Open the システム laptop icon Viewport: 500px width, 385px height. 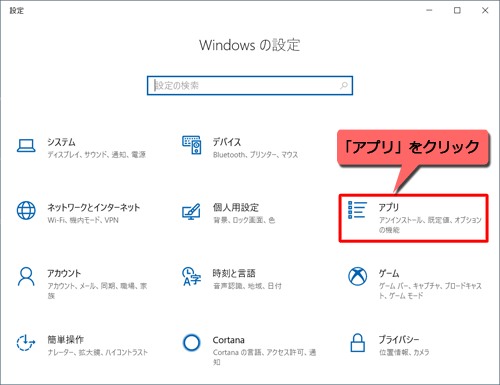(26, 146)
